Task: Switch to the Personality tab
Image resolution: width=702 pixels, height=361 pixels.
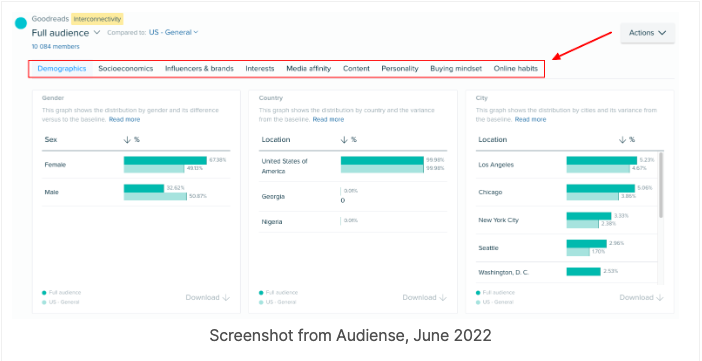Action: click(400, 69)
